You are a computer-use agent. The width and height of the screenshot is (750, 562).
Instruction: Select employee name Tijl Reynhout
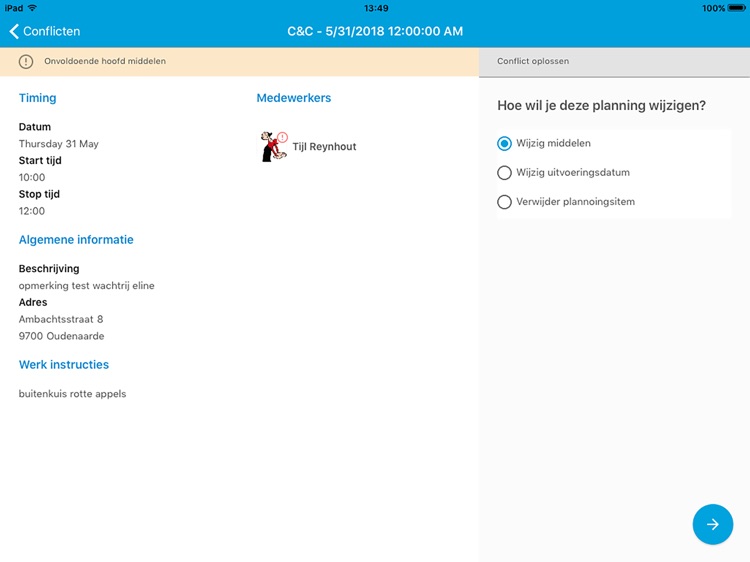(324, 147)
